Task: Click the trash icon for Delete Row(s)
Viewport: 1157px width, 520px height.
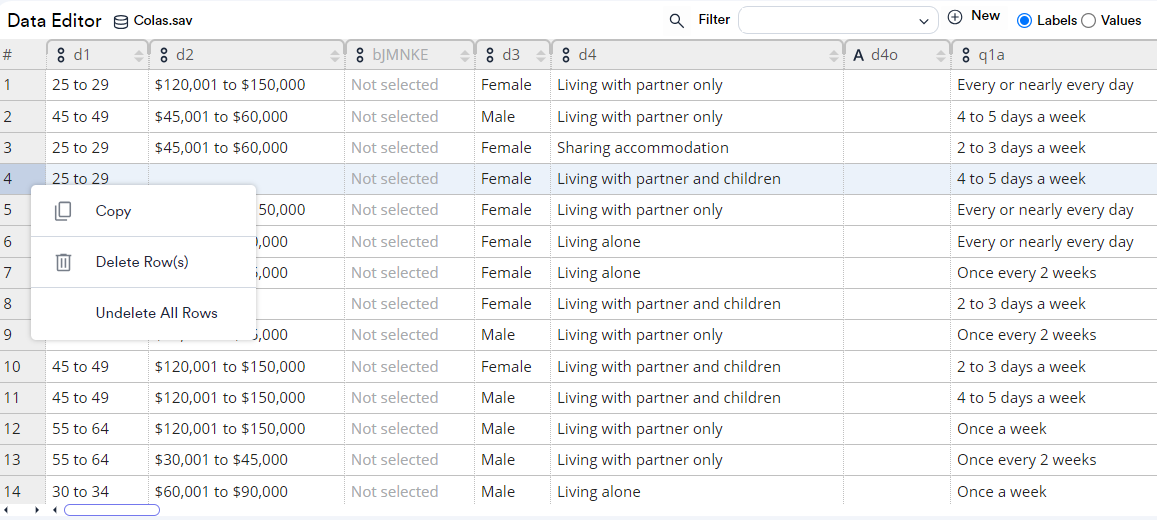Action: (x=63, y=262)
